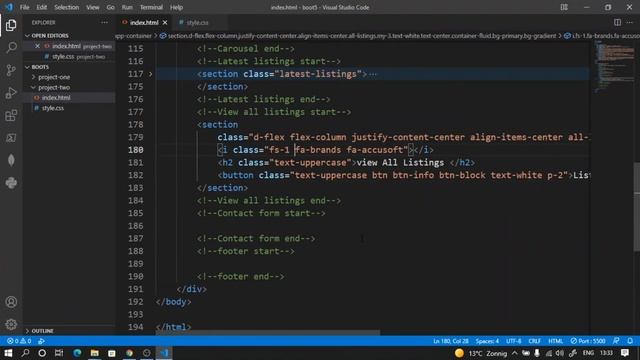Close index.html in Open Editors list
This screenshot has width=640, height=360.
click(x=37, y=46)
